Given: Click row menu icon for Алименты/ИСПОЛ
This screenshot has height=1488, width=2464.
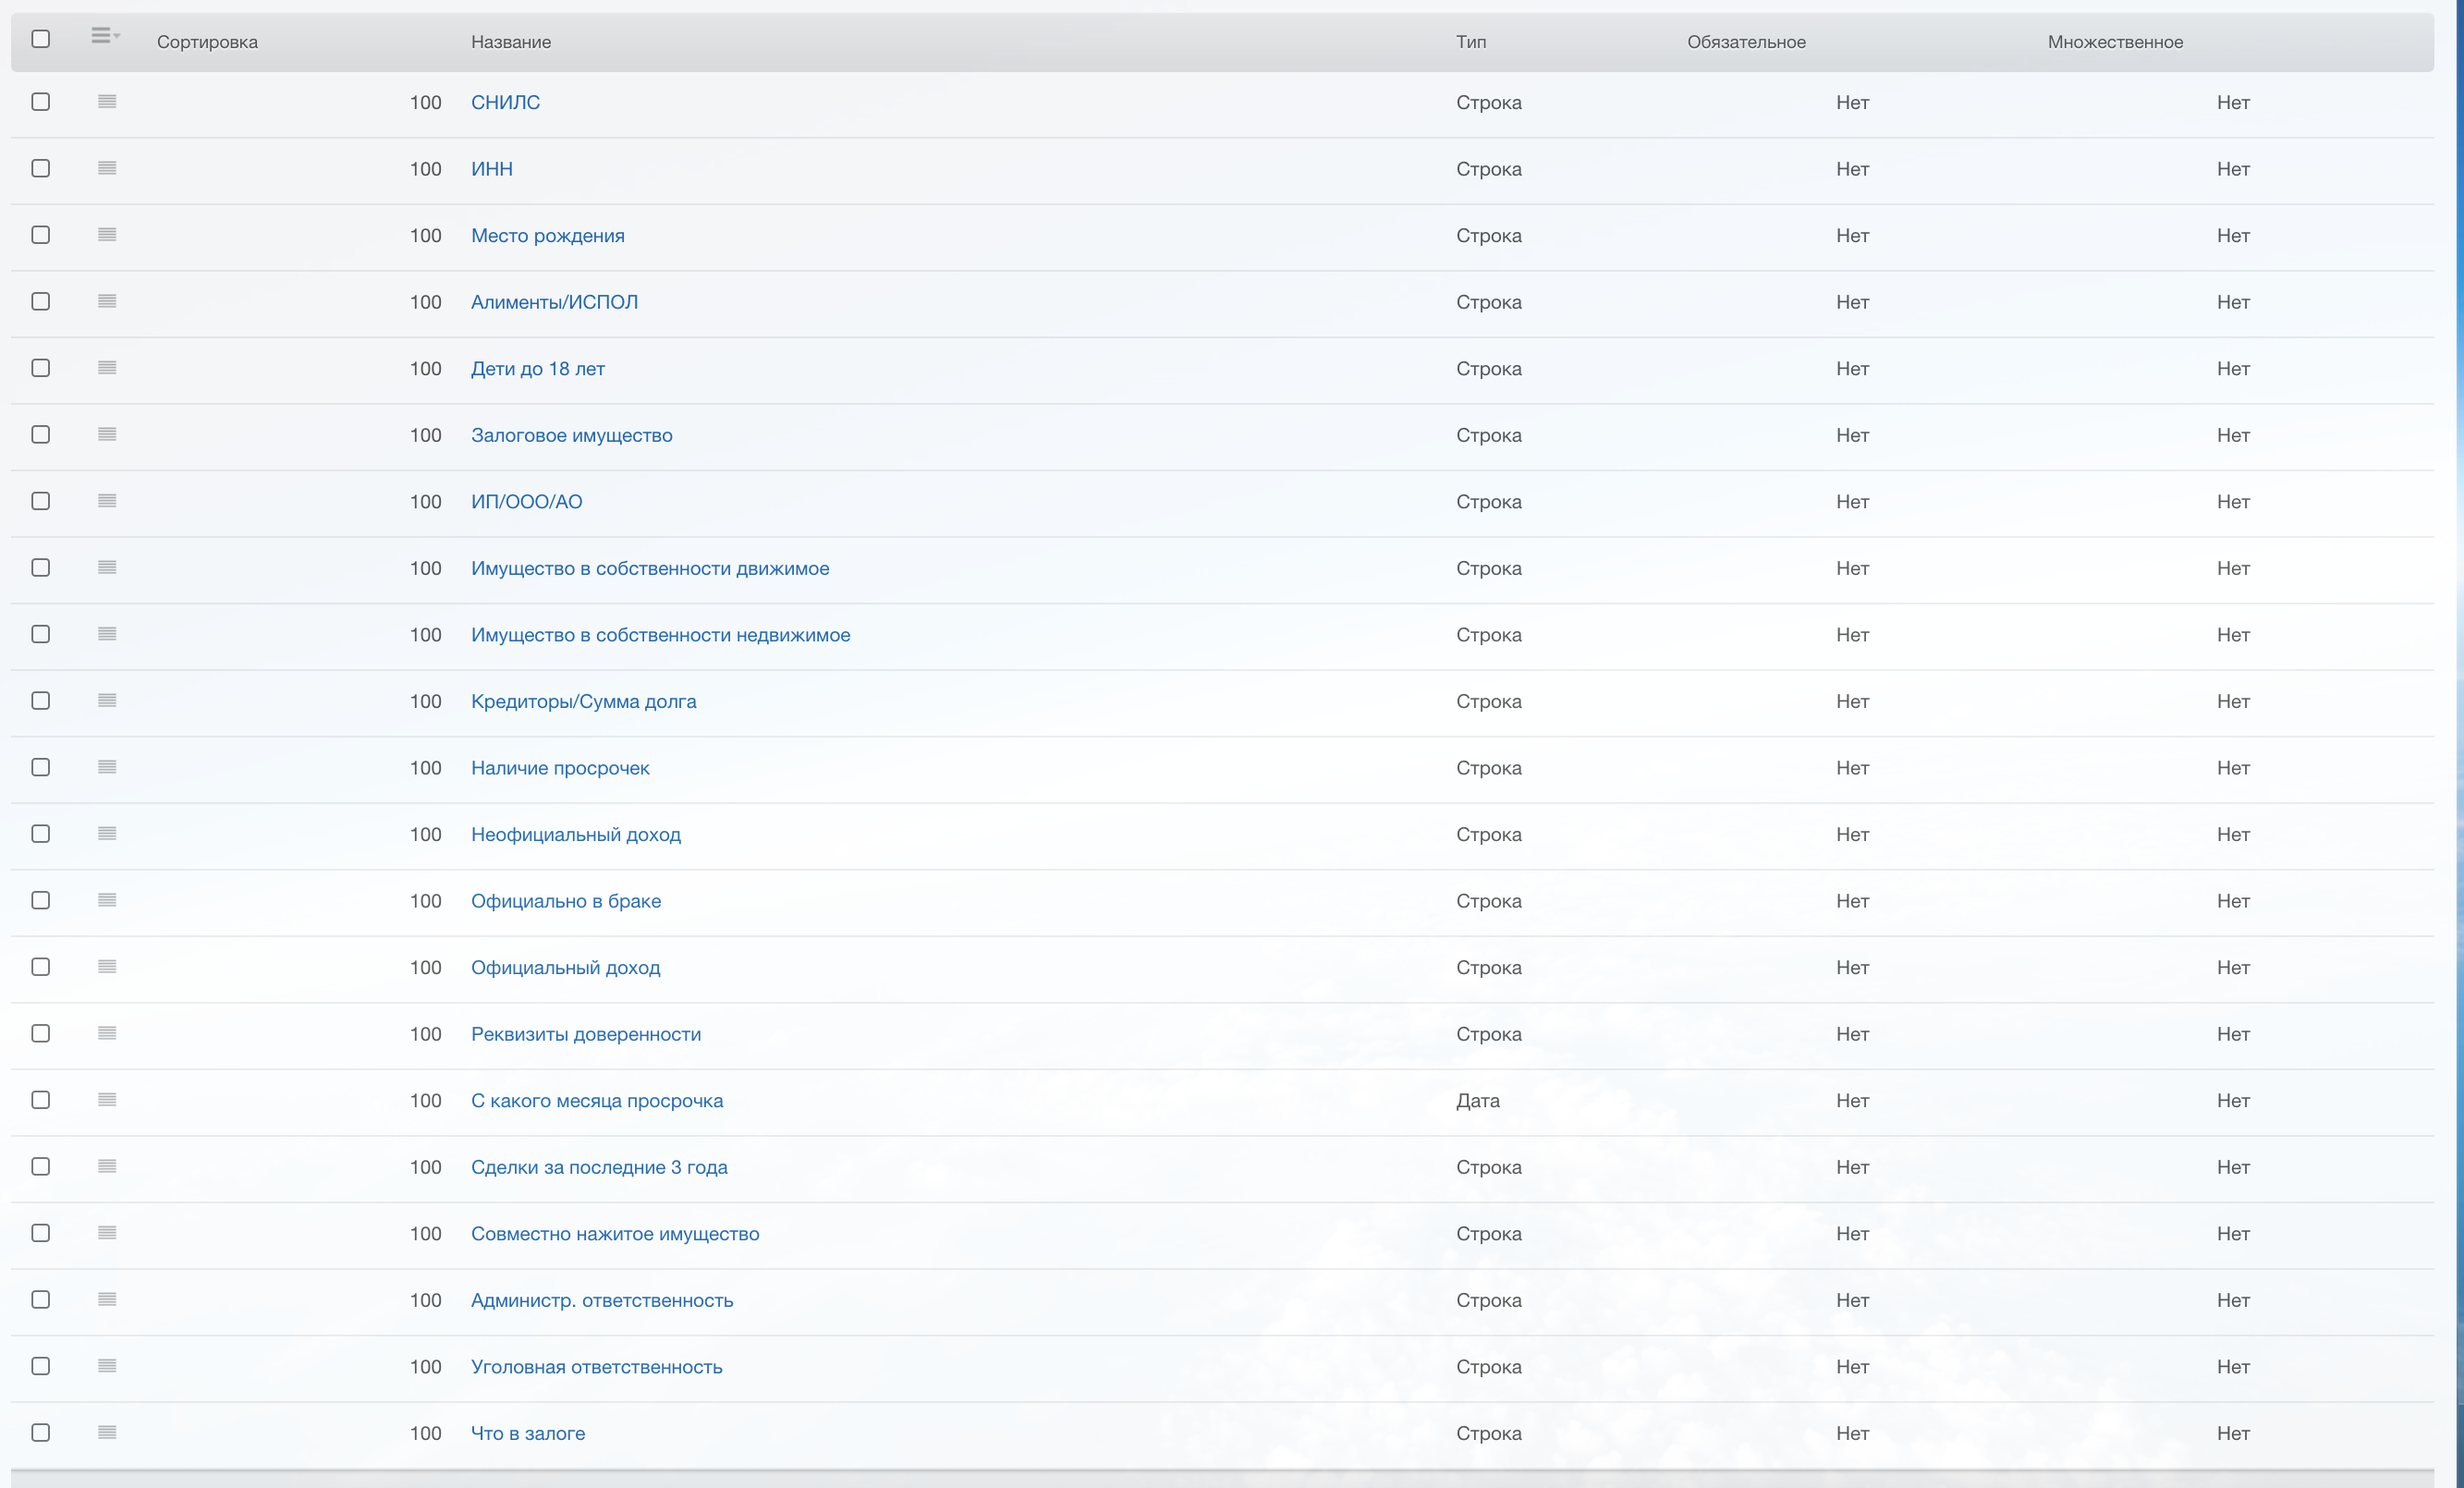Looking at the screenshot, I should coord(107,301).
